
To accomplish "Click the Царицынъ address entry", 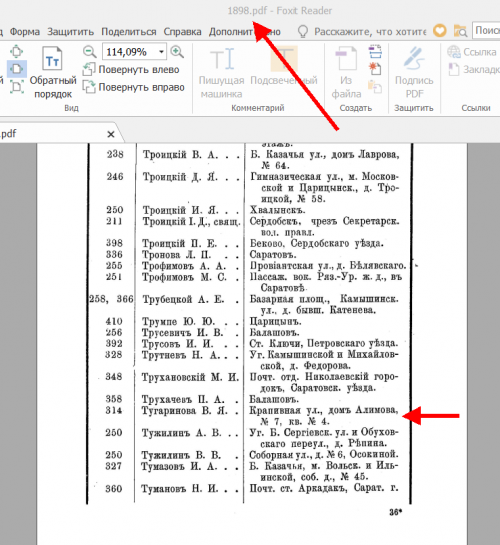I will click(x=276, y=321).
